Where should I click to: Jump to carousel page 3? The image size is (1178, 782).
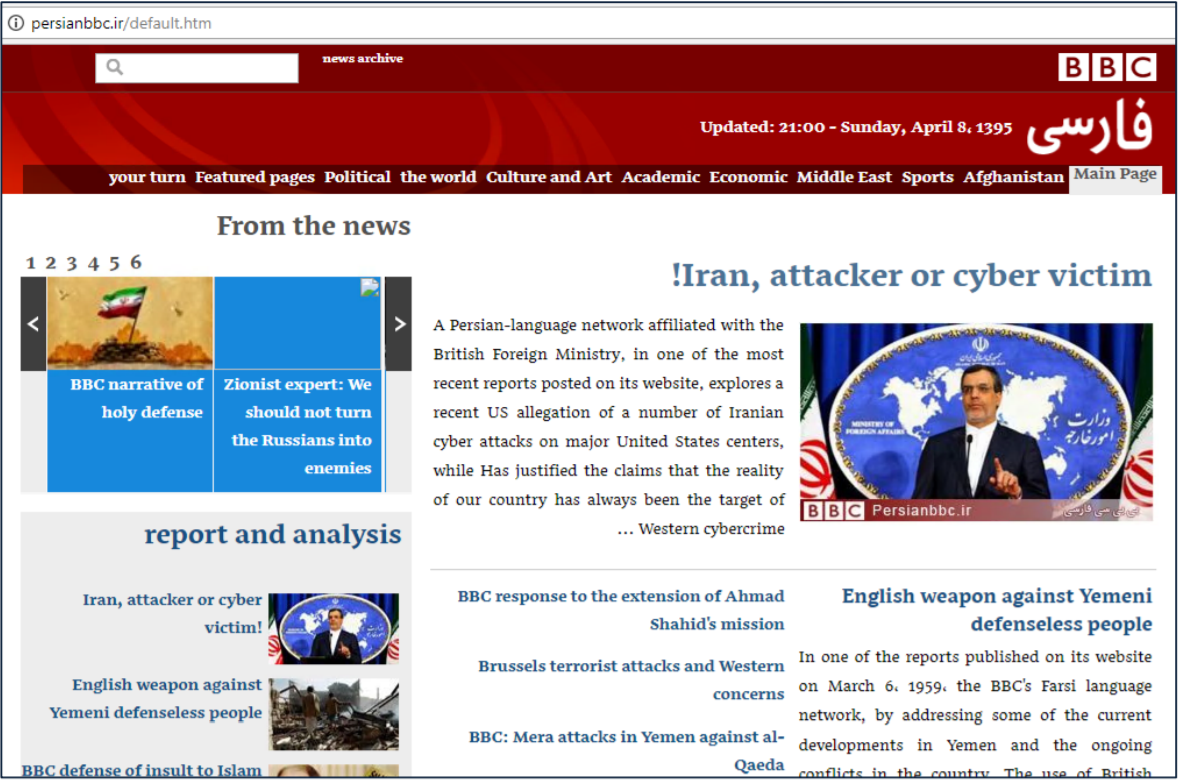click(x=71, y=263)
